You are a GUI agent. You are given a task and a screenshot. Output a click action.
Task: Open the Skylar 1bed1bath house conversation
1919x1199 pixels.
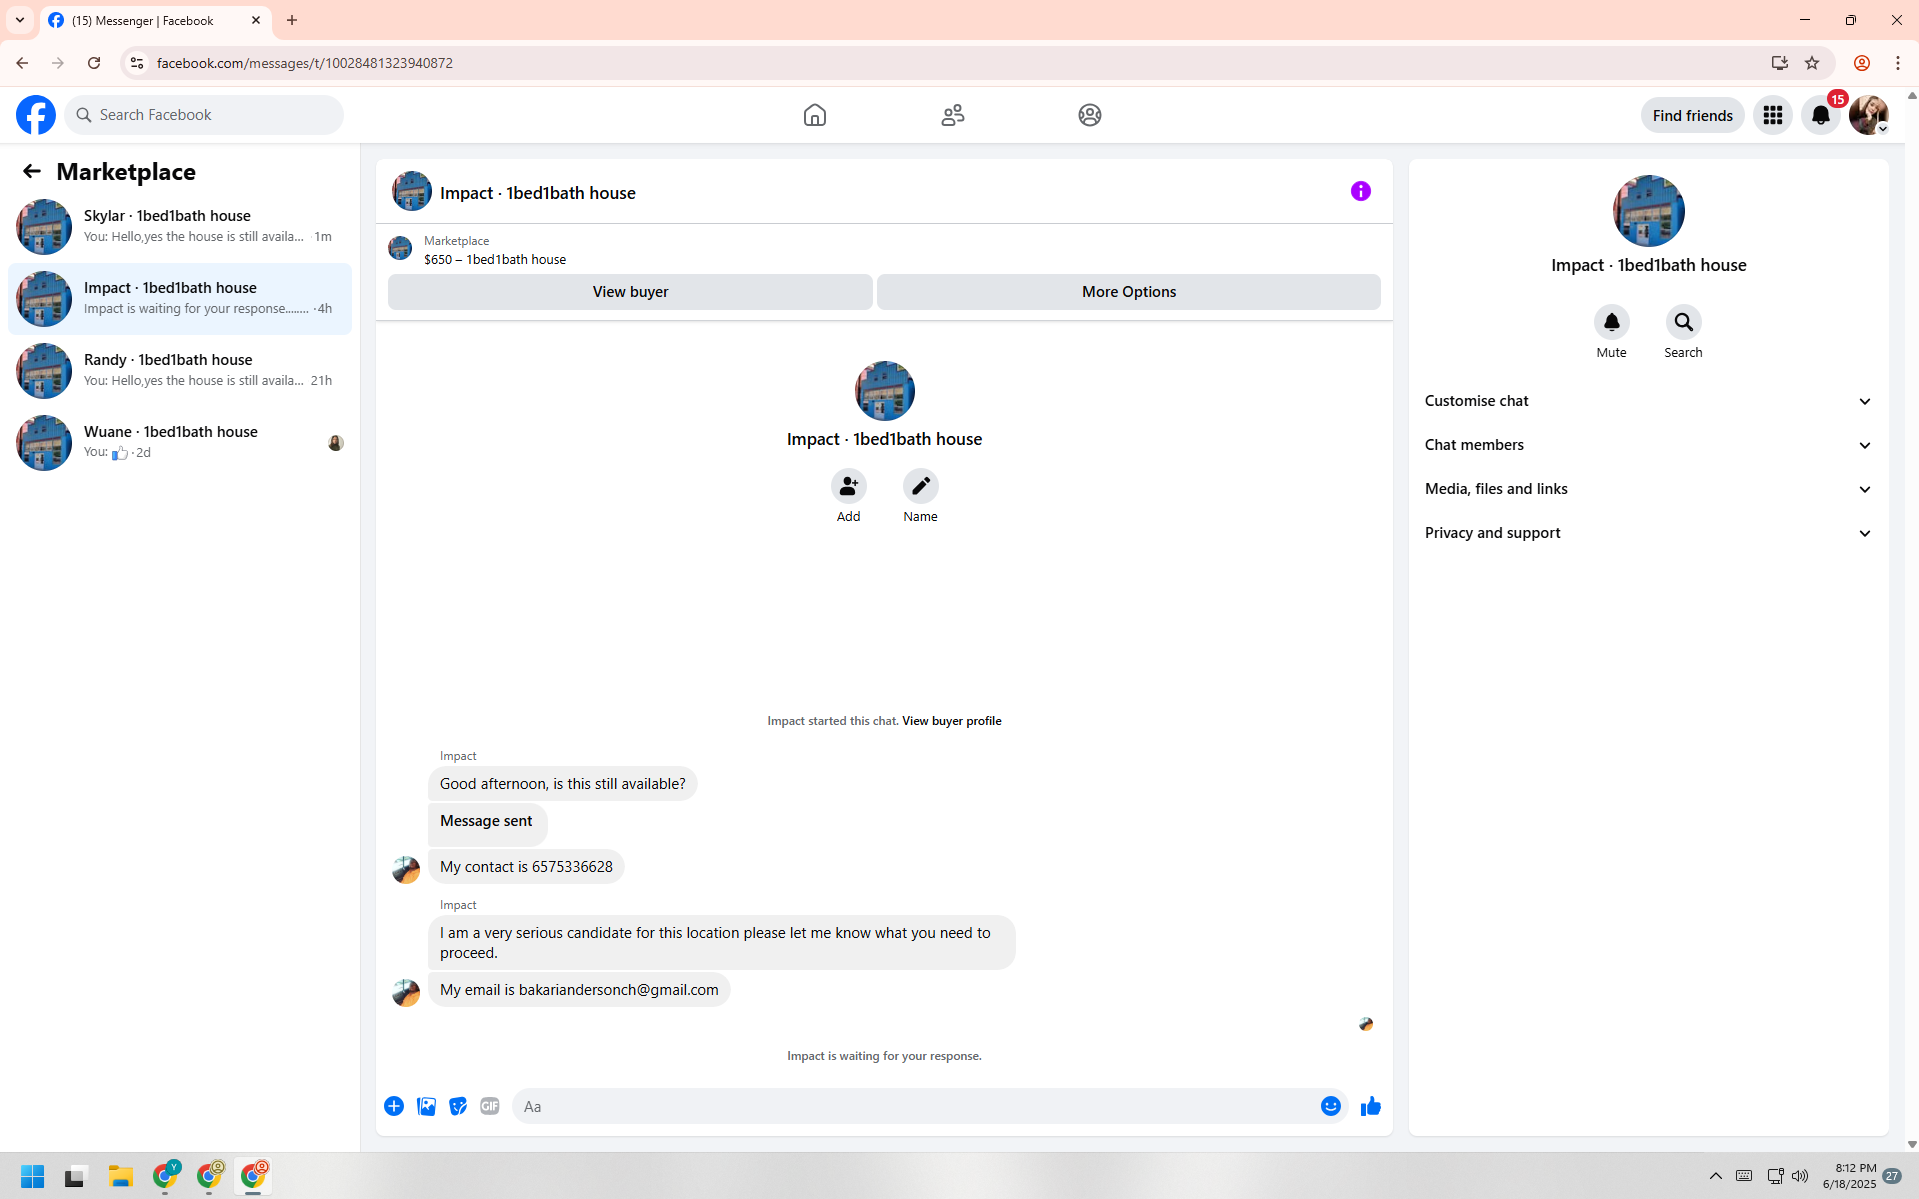180,227
